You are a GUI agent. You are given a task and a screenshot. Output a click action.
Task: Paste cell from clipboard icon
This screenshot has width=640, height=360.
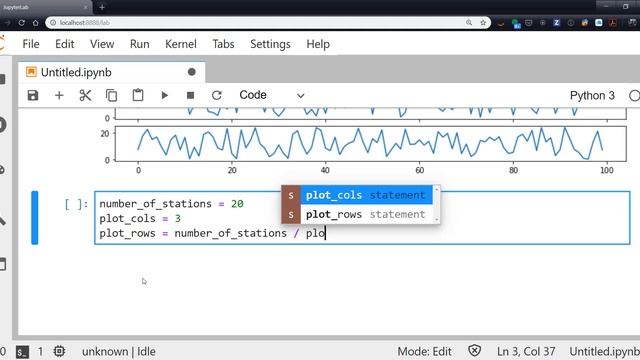(x=138, y=95)
